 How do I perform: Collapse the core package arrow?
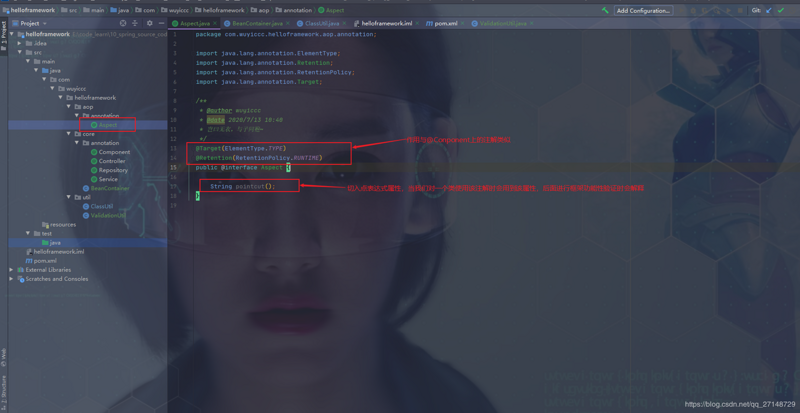[x=69, y=134]
